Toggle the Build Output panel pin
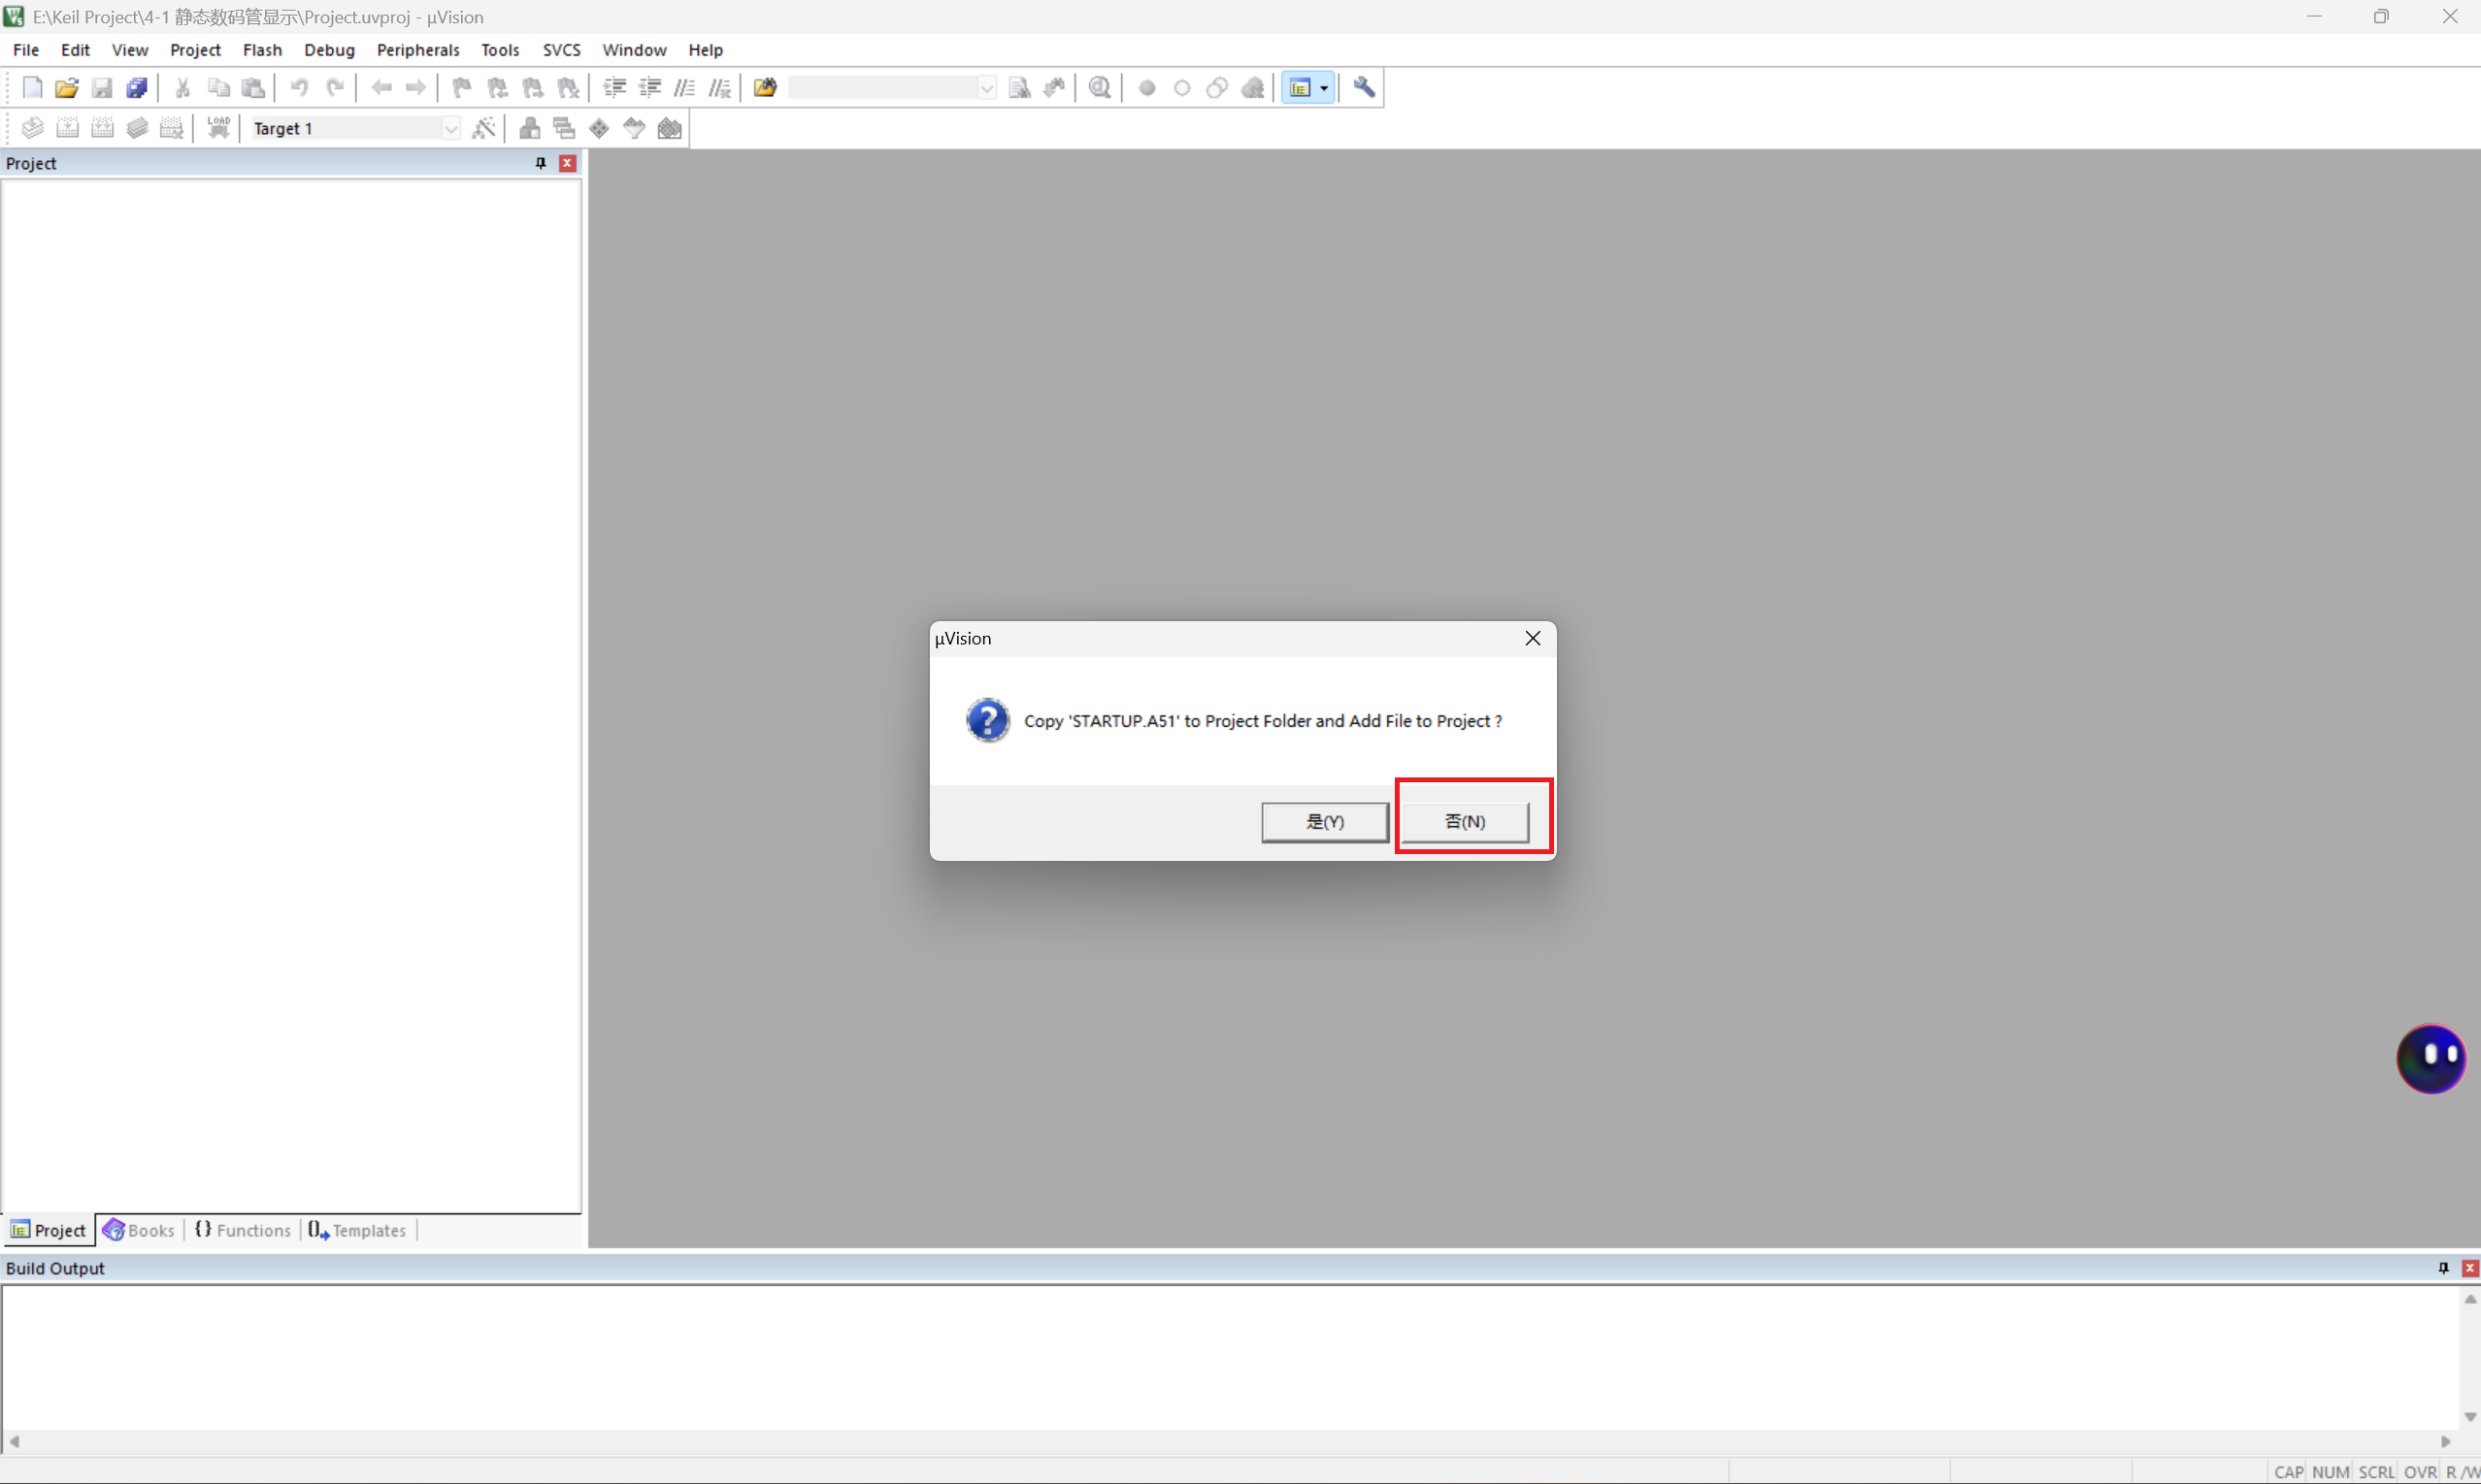The height and width of the screenshot is (1484, 2481). [2443, 1268]
